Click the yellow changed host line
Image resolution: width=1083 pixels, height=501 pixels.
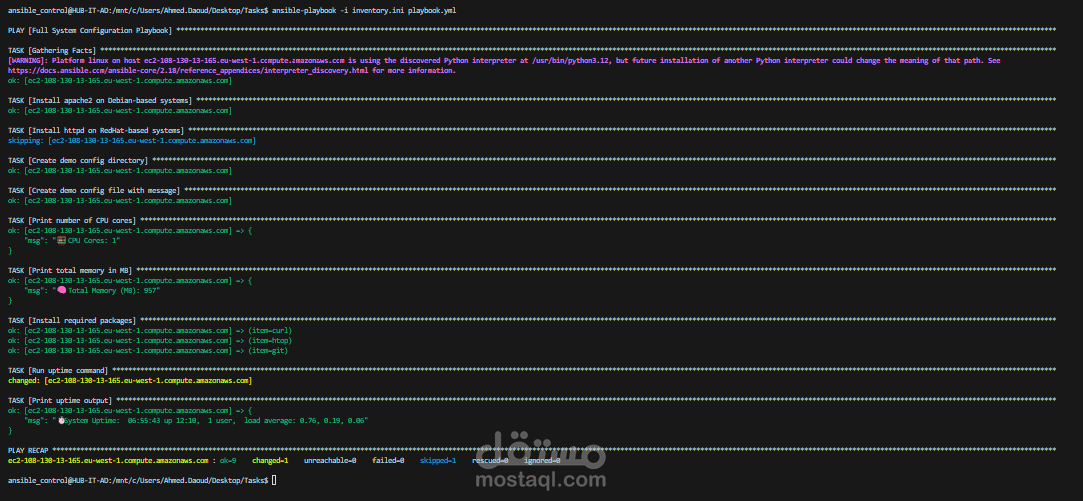[x=130, y=380]
